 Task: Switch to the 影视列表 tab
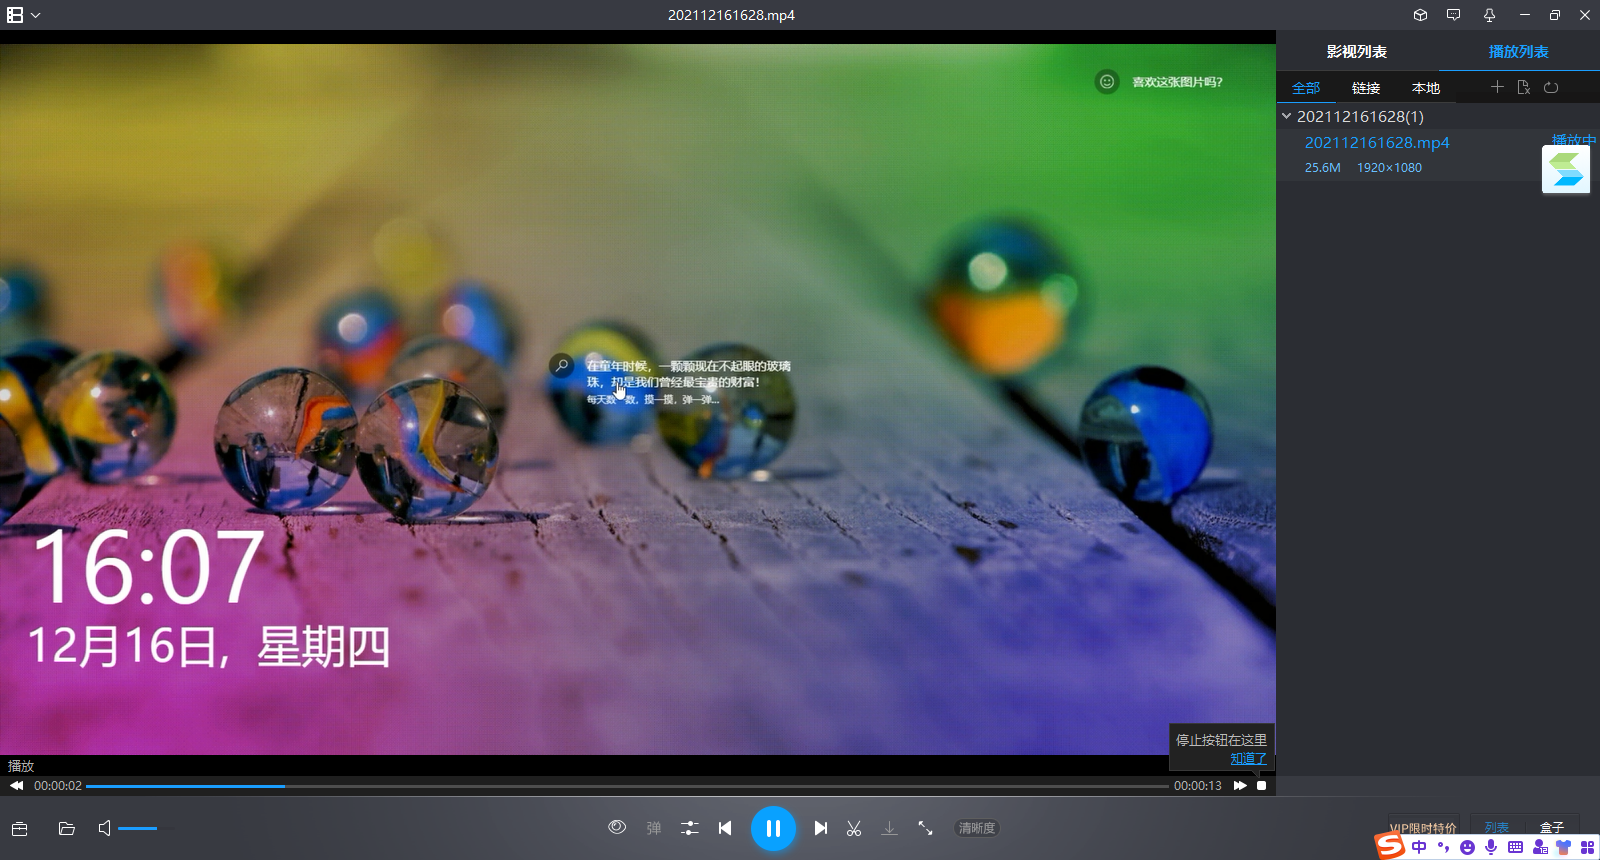click(1356, 51)
